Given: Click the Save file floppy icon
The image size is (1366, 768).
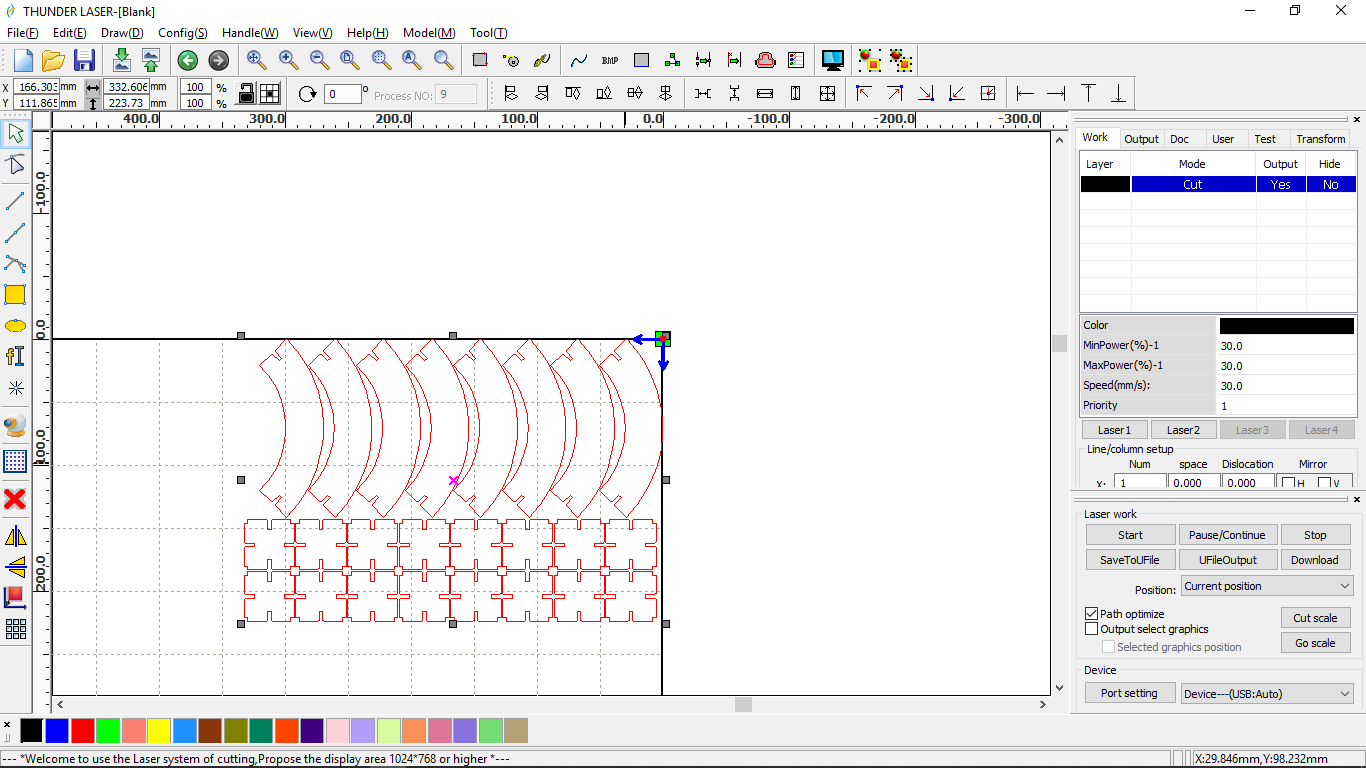Looking at the screenshot, I should (84, 60).
